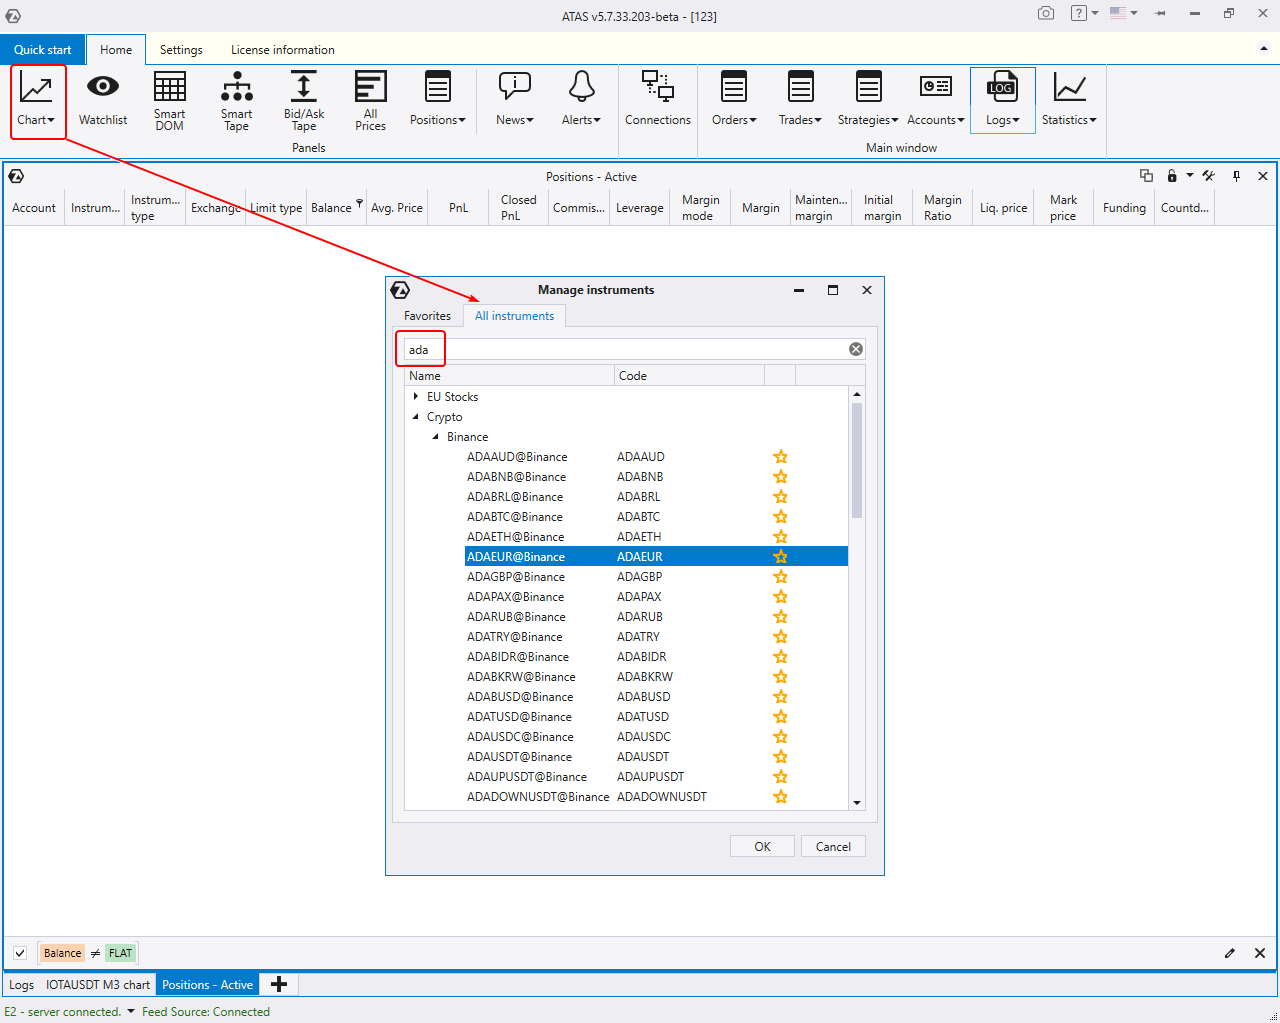
Task: Toggle the Balance filter checkbox
Action: (x=20, y=953)
